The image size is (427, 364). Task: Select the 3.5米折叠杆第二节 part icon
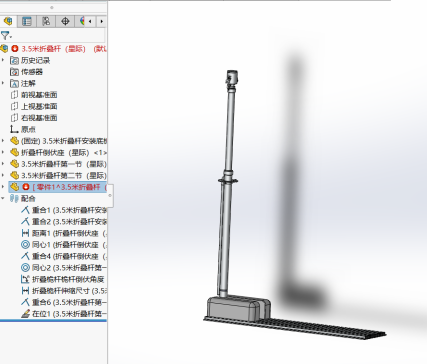(14, 175)
